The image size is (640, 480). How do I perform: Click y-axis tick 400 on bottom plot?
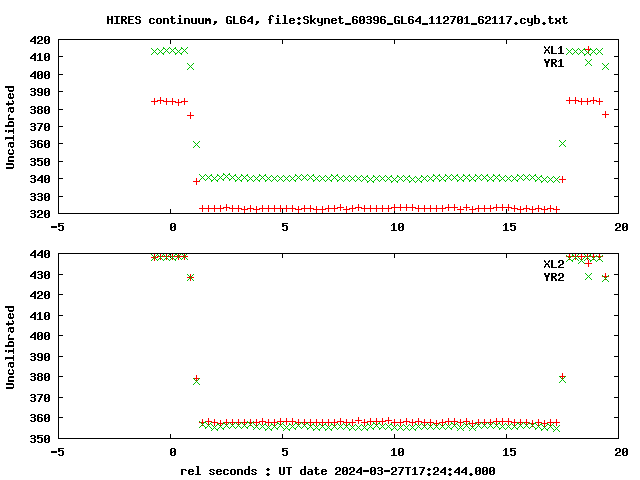[40, 336]
